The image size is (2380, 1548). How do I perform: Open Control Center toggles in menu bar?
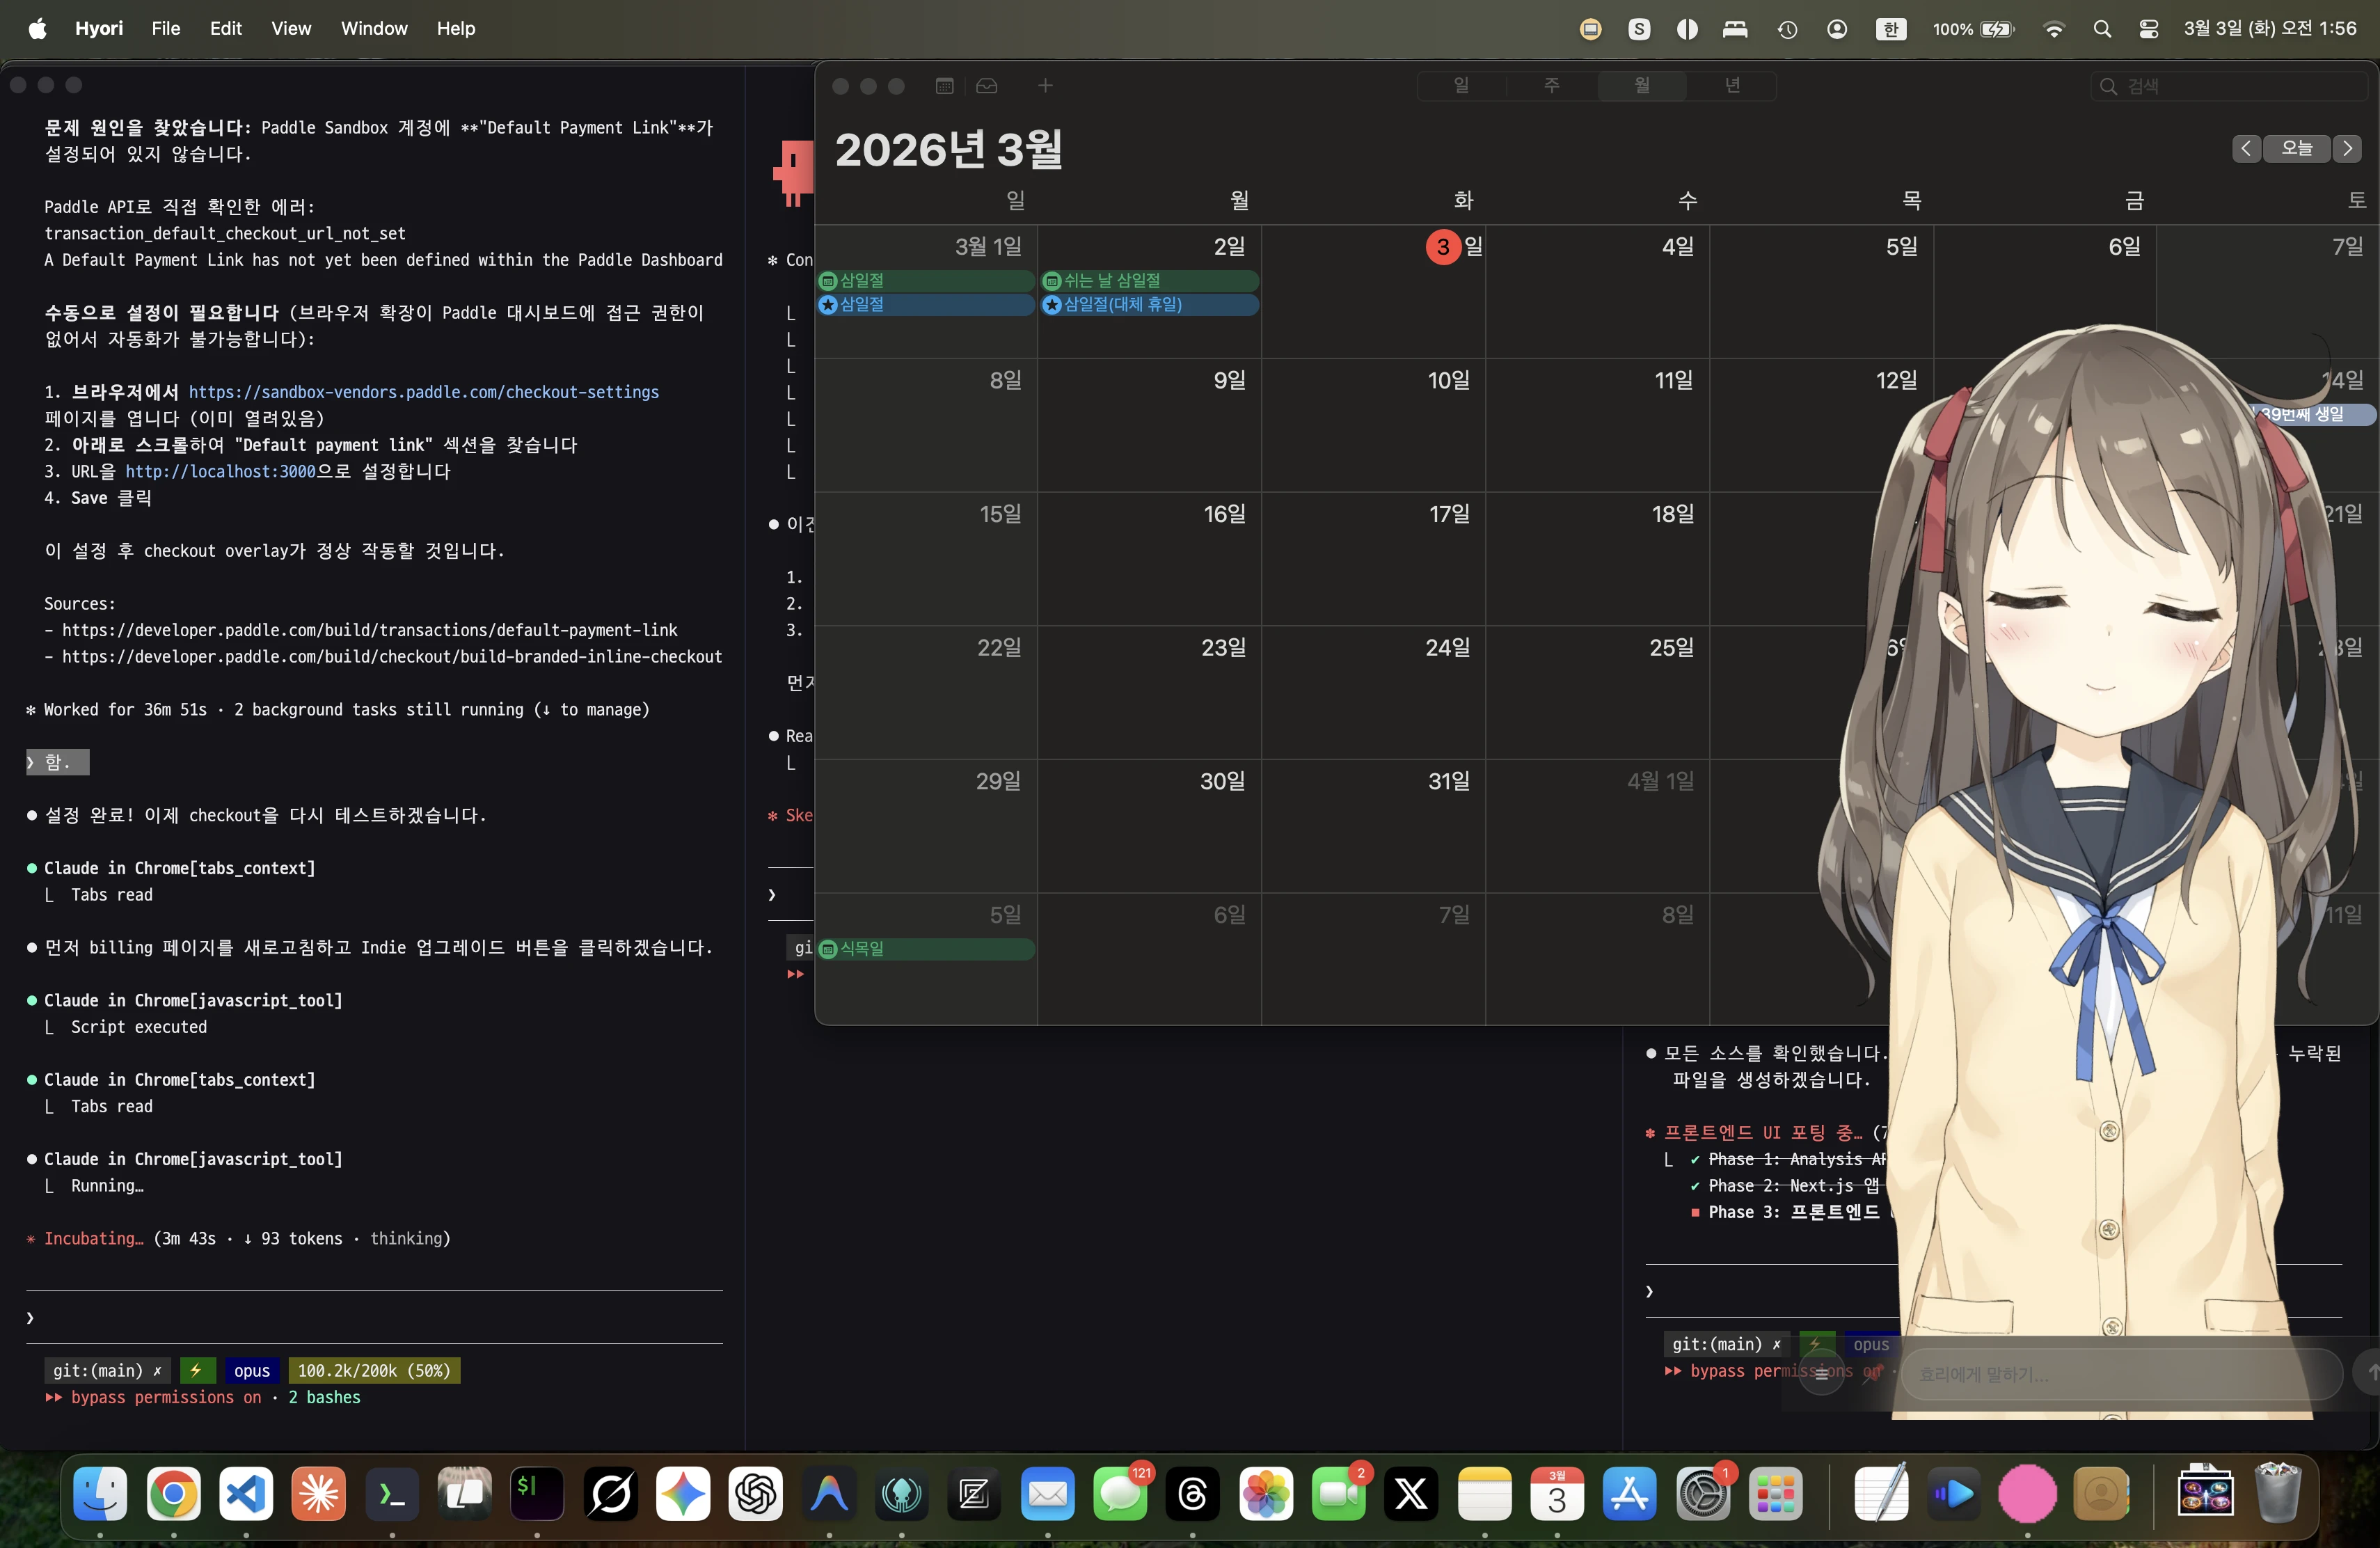click(2148, 29)
